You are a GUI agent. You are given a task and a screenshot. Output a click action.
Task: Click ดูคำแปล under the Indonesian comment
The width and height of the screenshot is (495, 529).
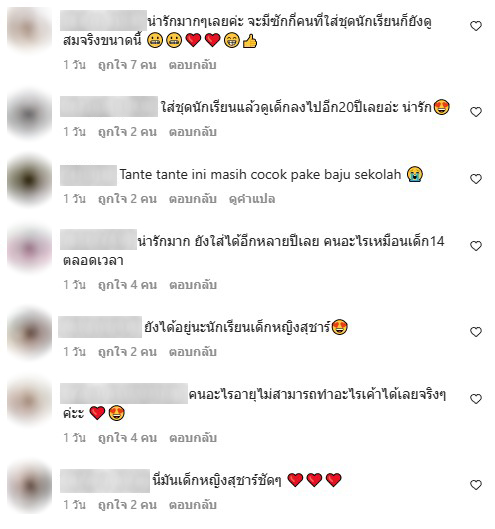coord(252,199)
